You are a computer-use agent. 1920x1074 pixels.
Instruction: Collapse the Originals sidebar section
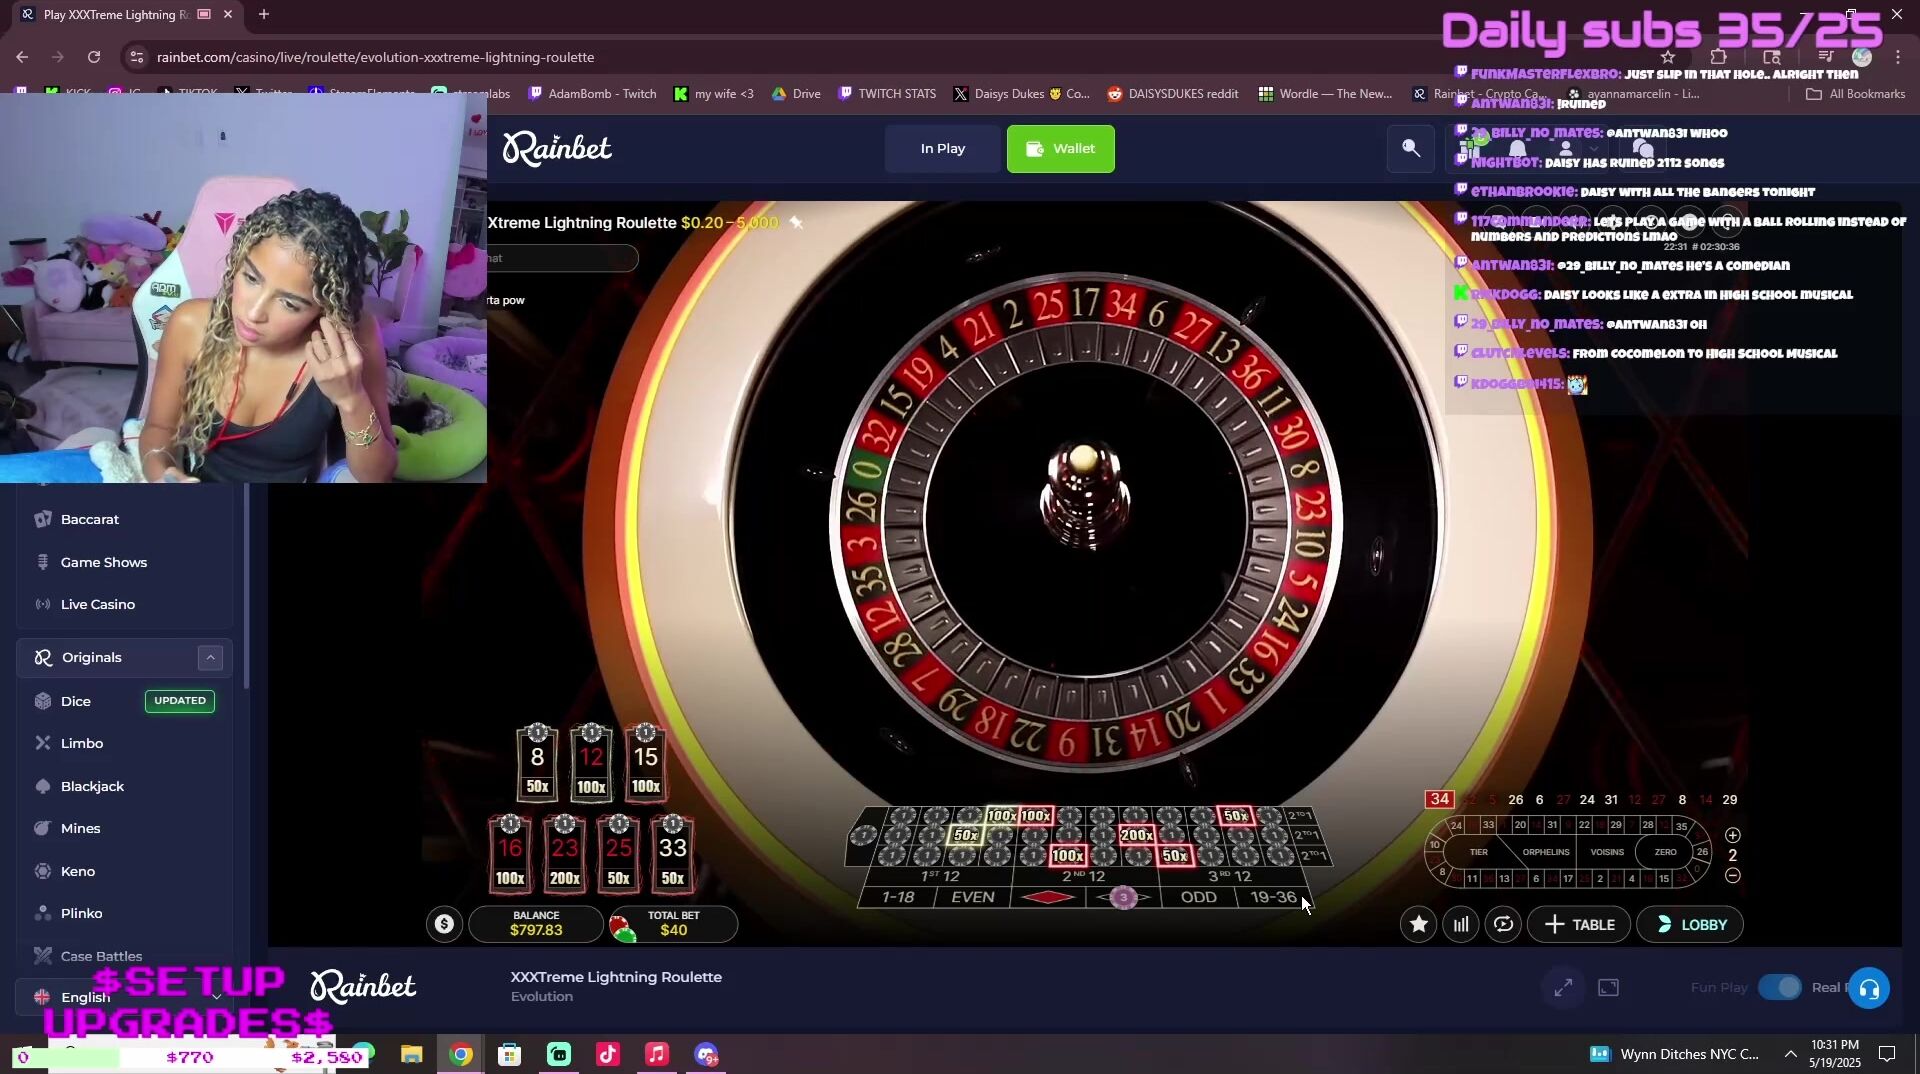coord(210,658)
